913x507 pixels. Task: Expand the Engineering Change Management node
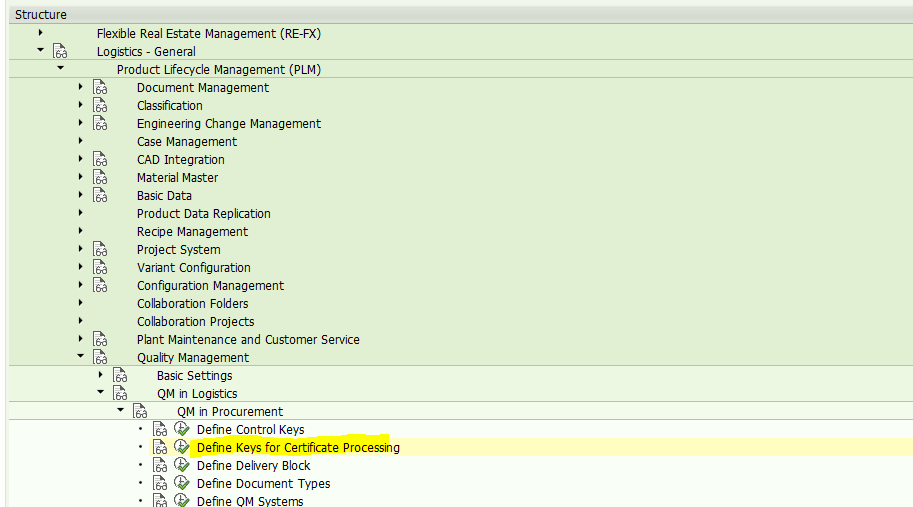click(81, 124)
